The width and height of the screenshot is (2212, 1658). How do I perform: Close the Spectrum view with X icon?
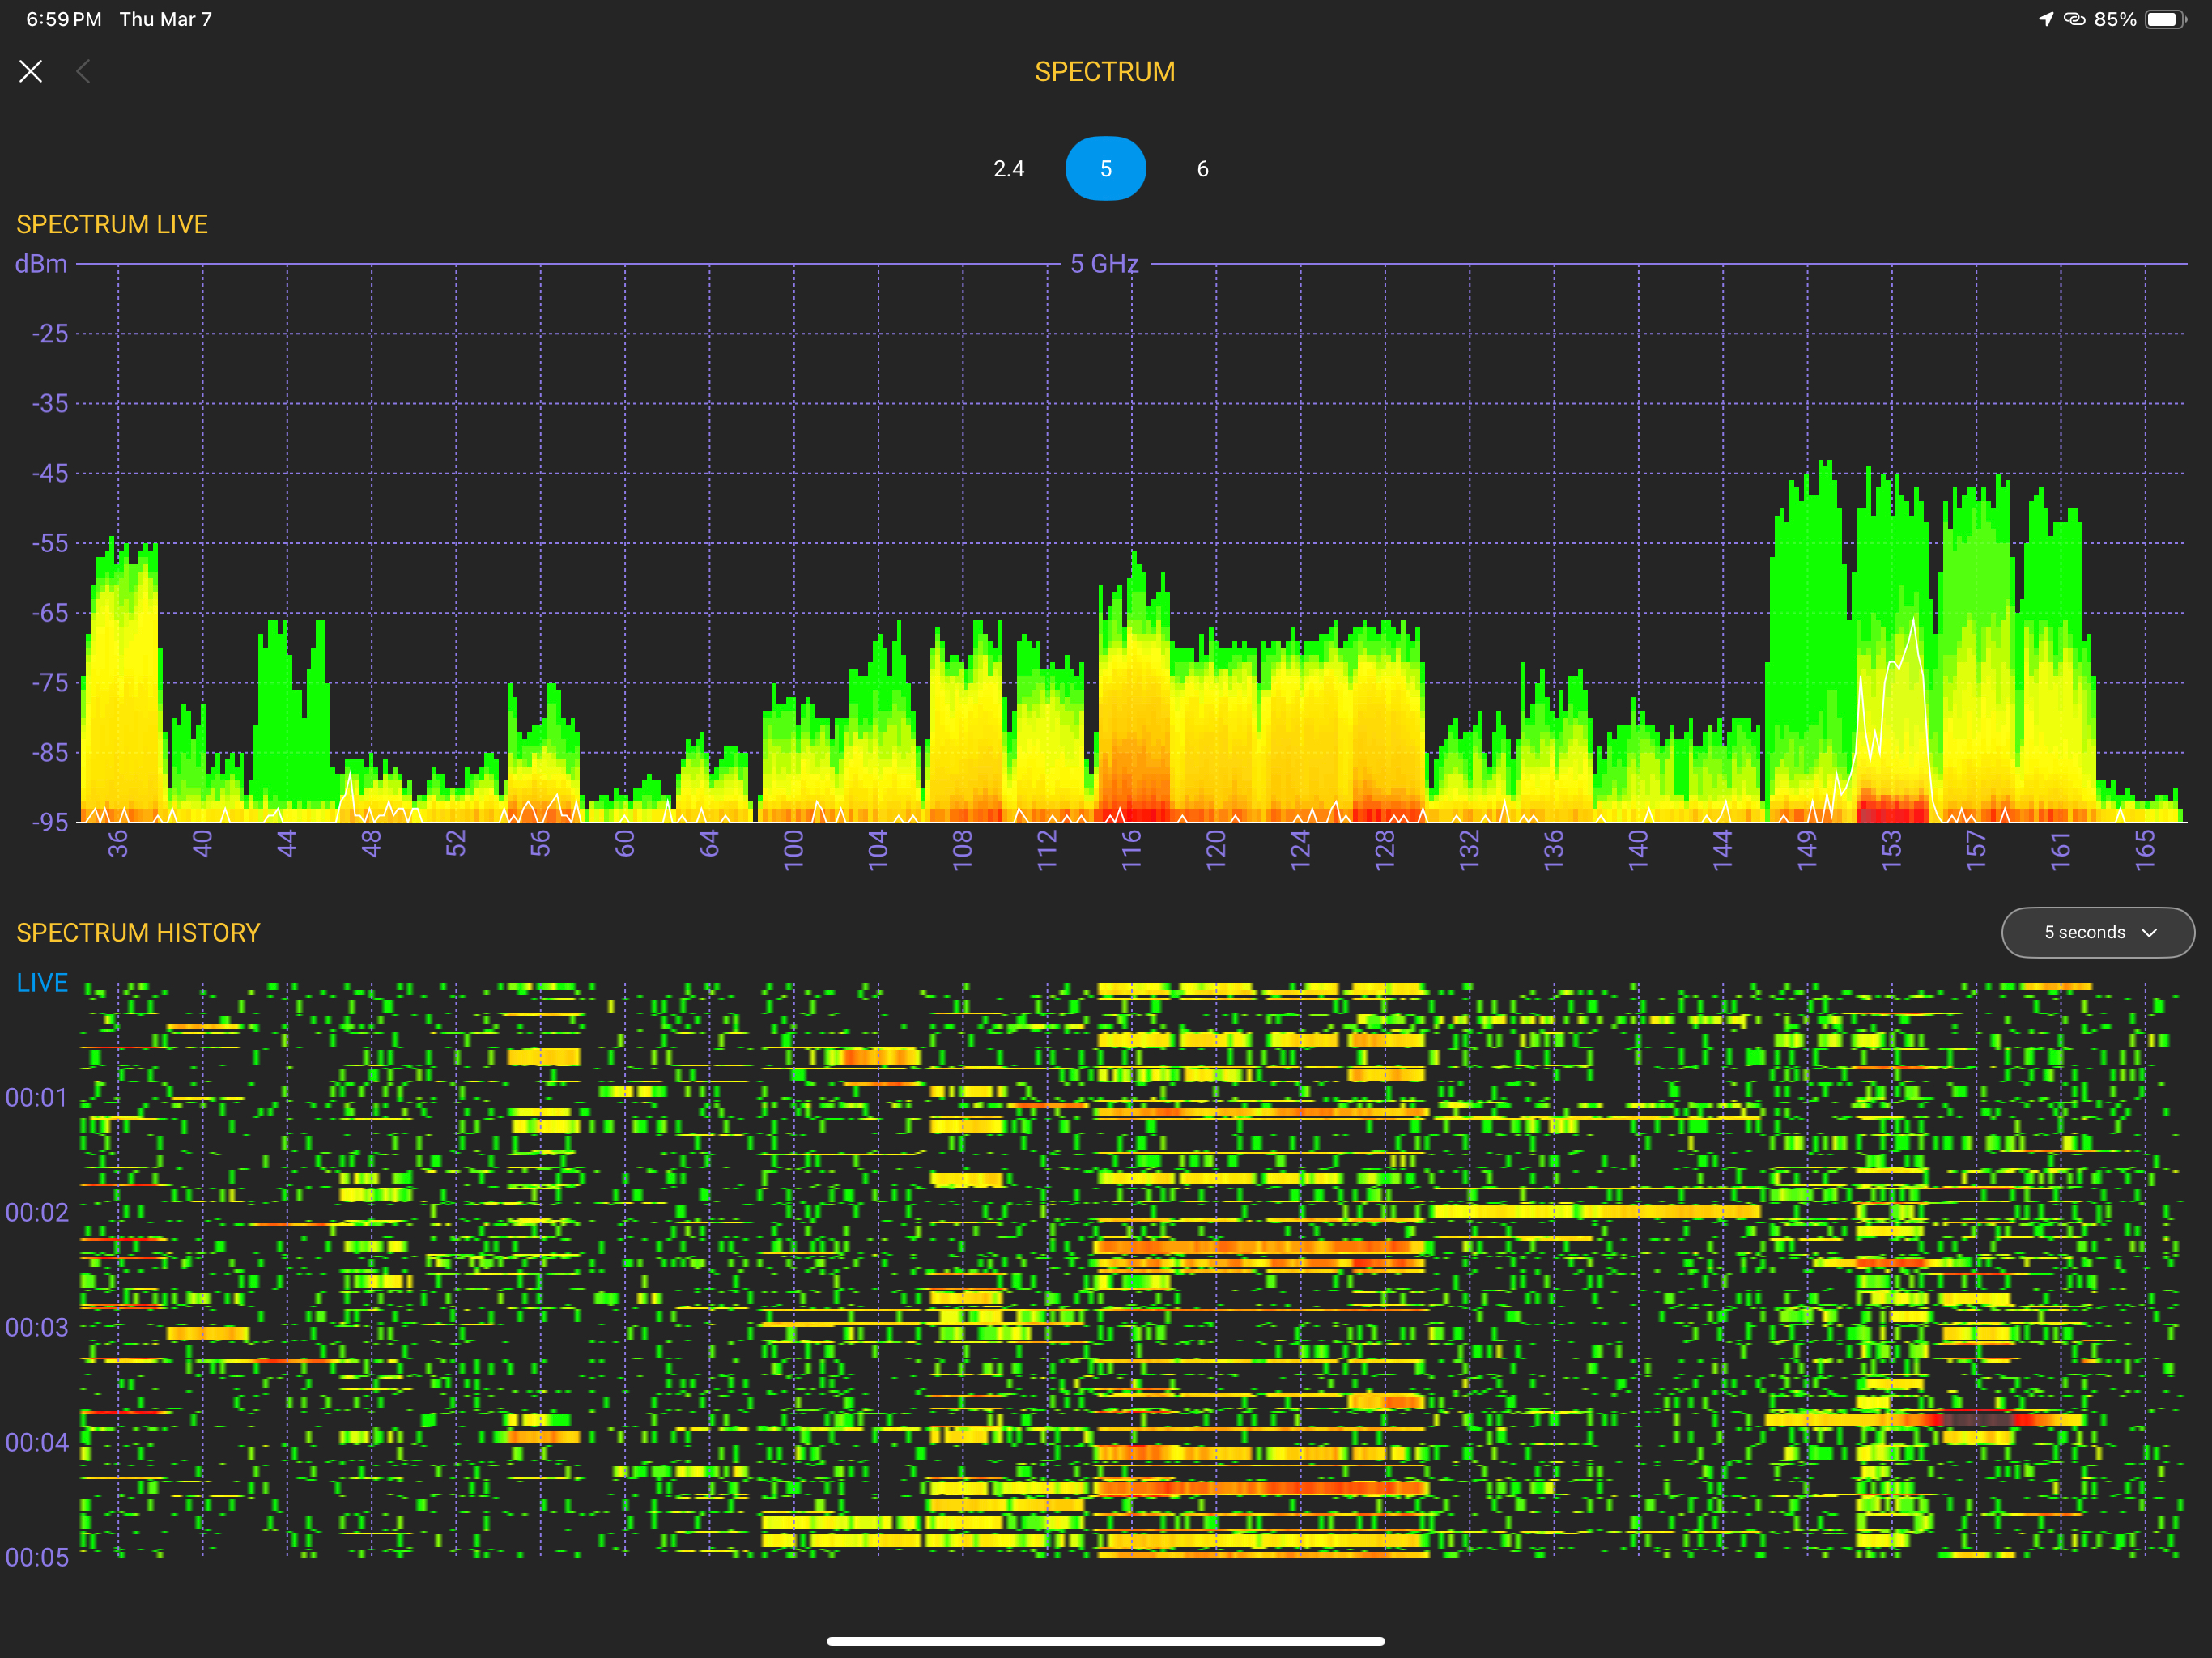click(x=31, y=71)
